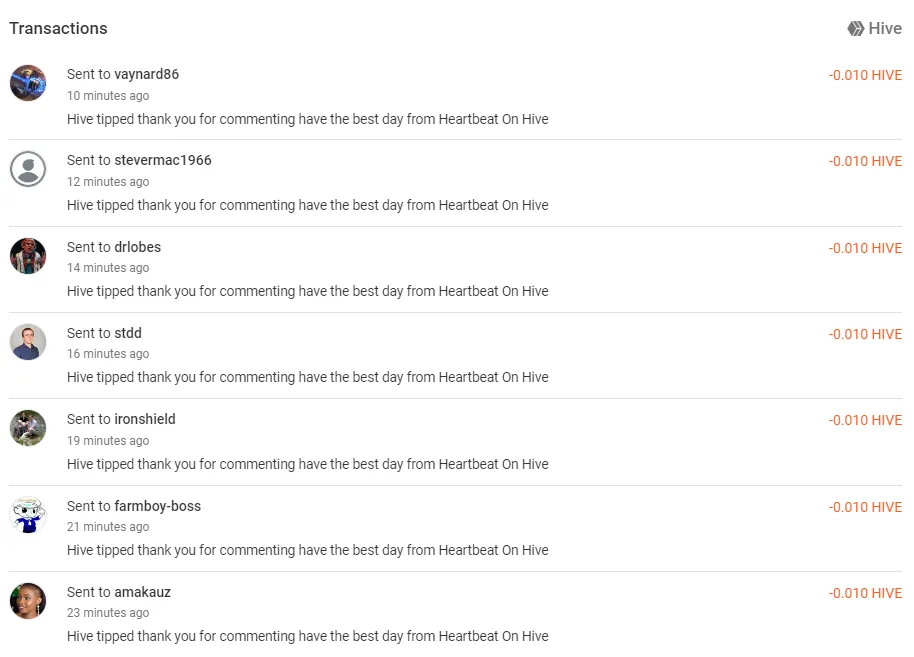Click stdd's profile avatar
This screenshot has width=914, height=657.
[x=28, y=342]
